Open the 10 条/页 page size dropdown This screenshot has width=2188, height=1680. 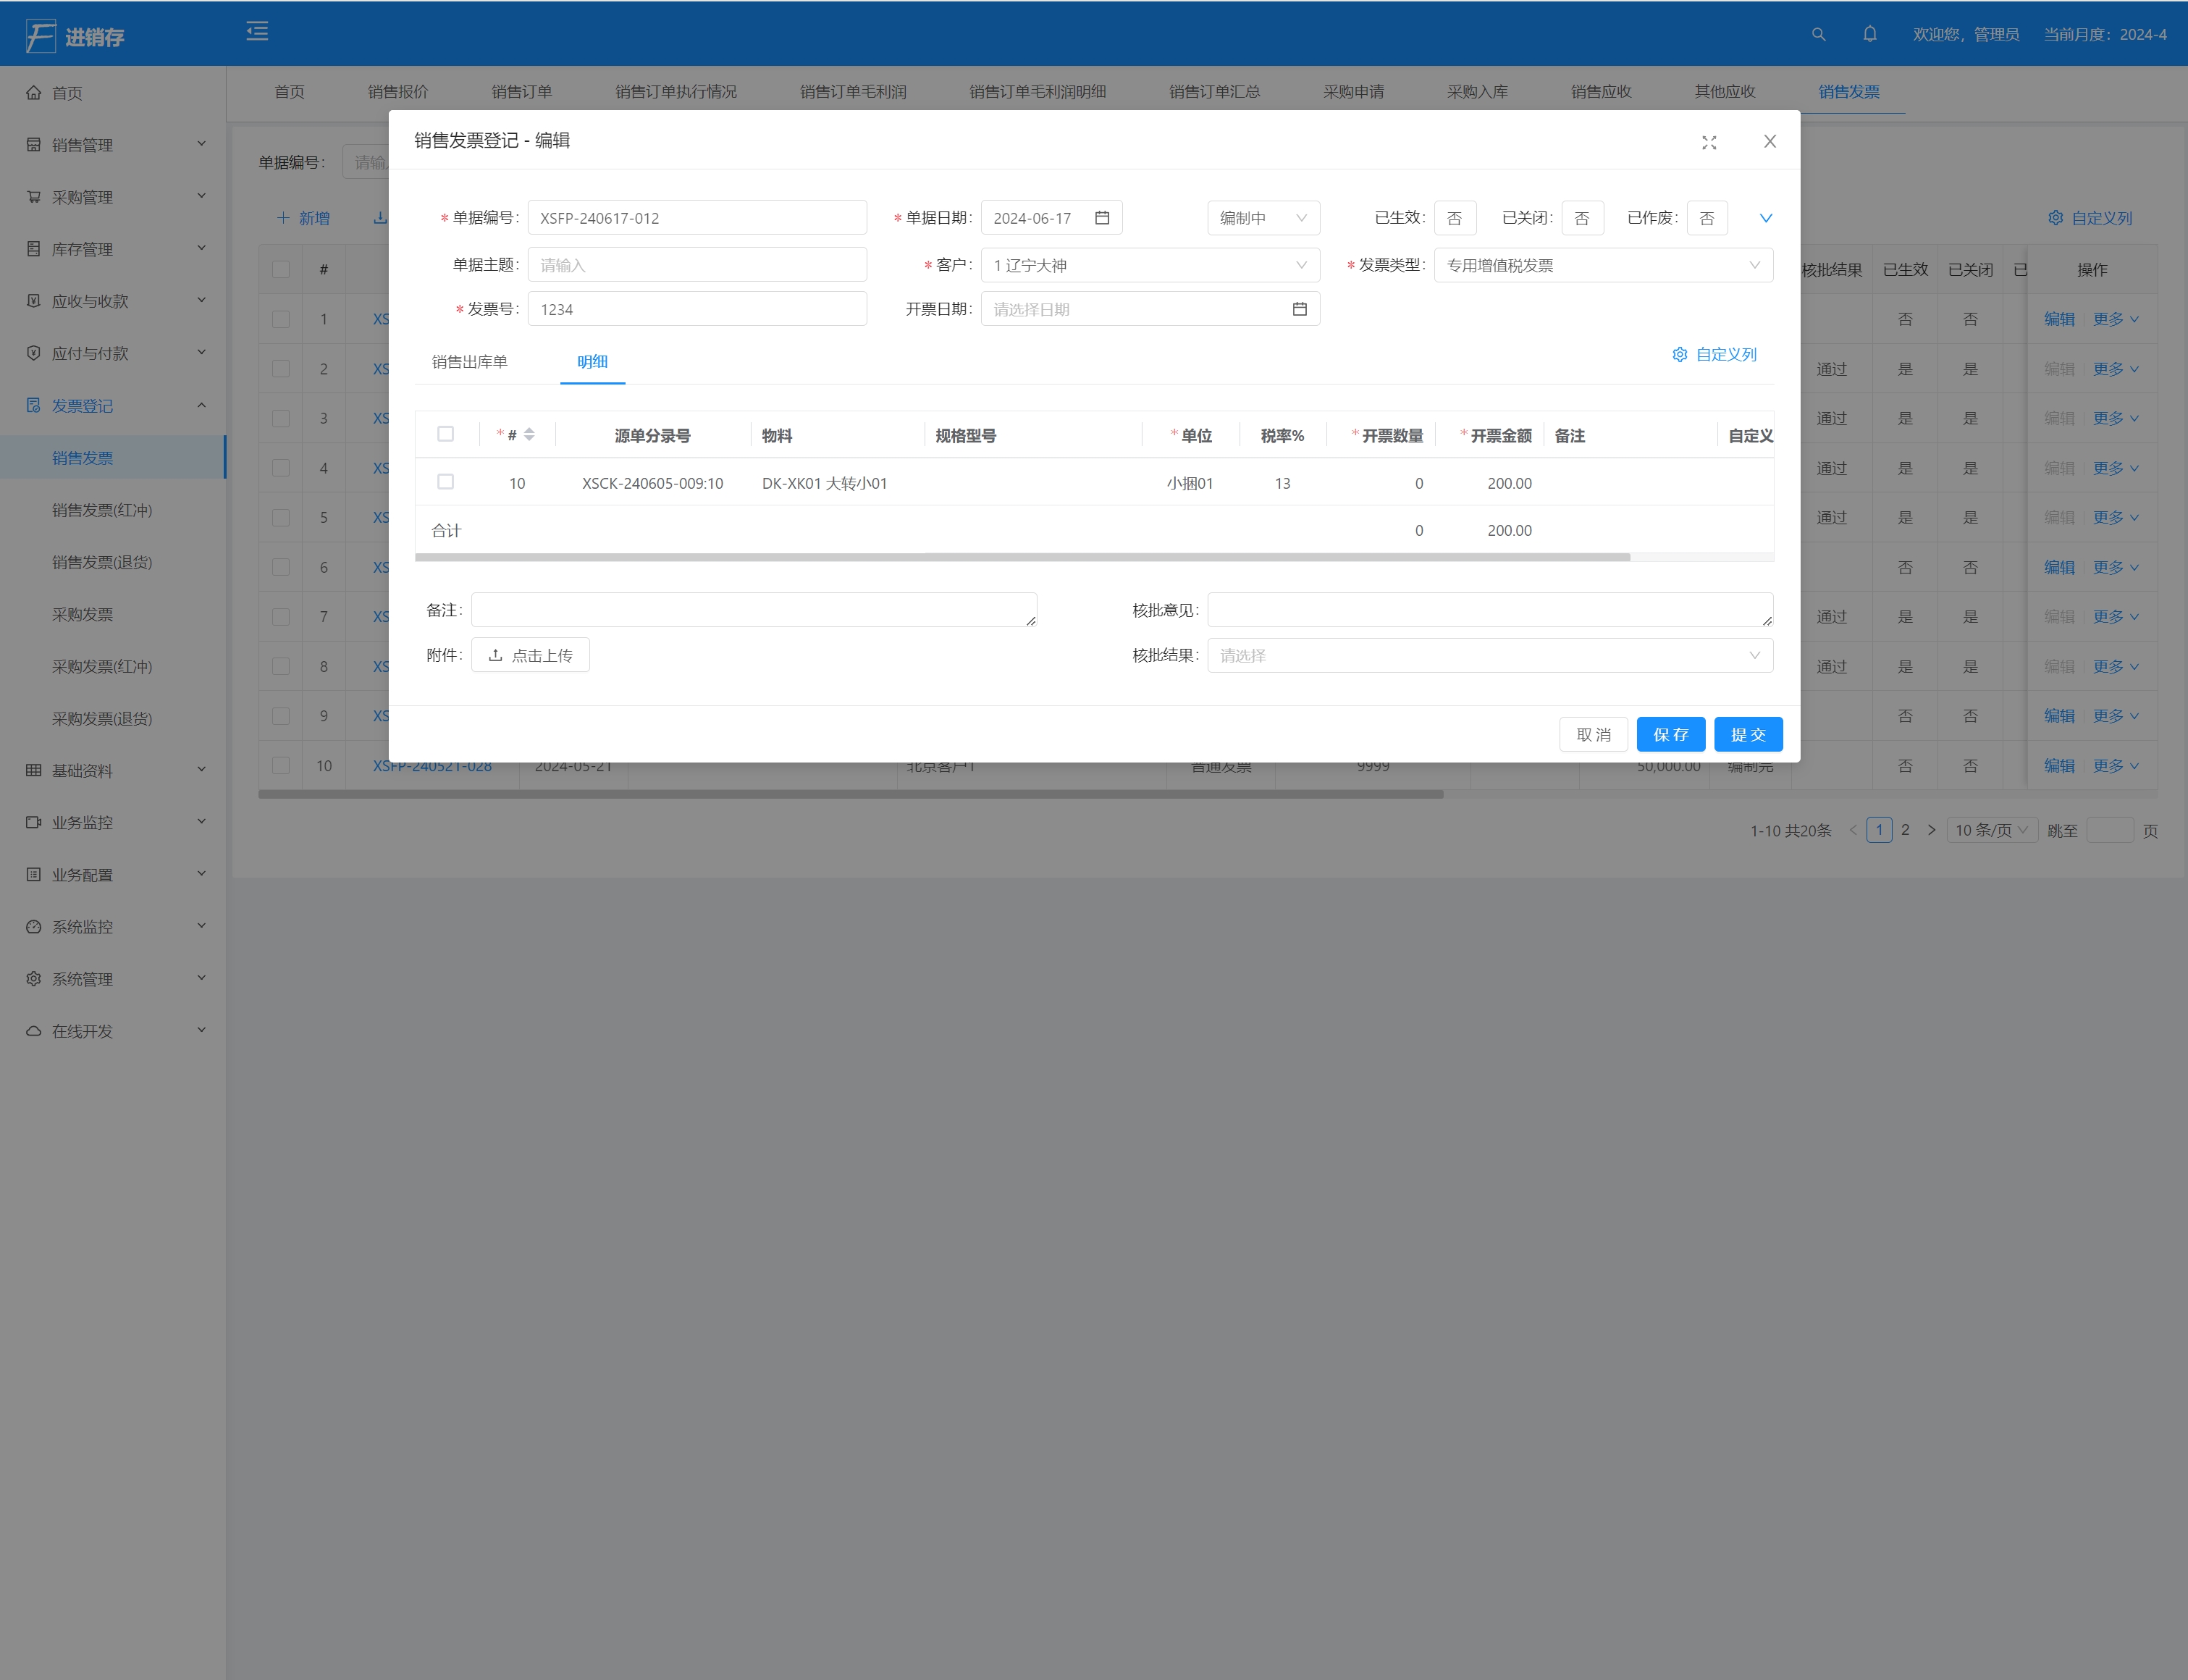[x=1991, y=830]
